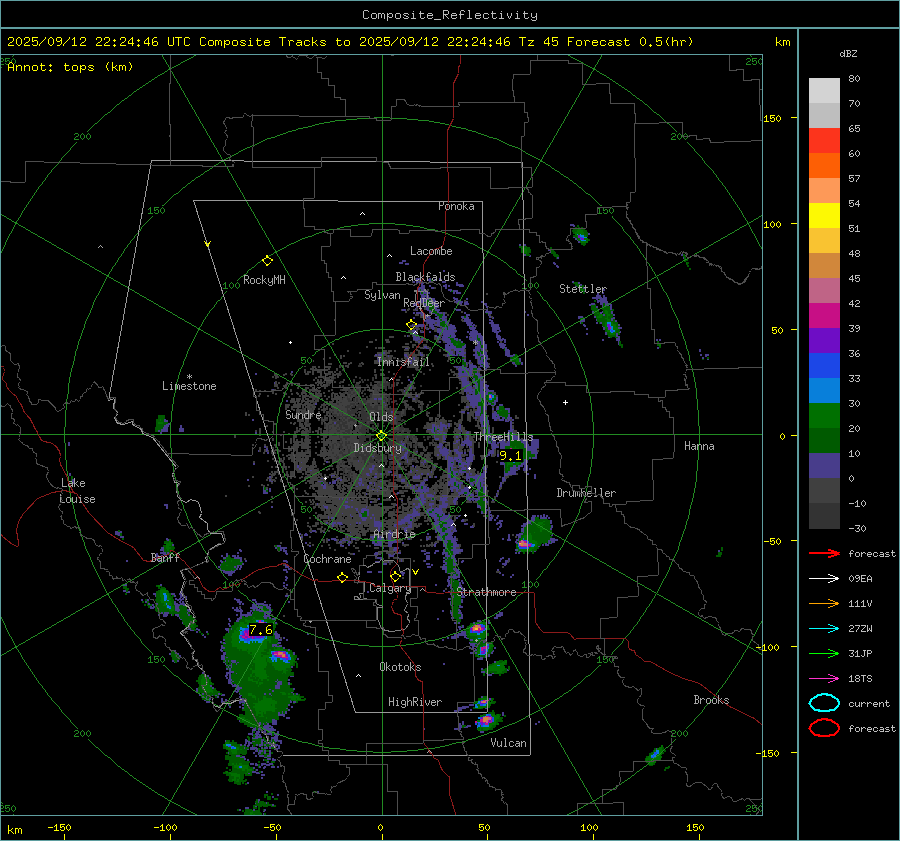Click the 80 dBZ color swatch
Image resolution: width=900 pixels, height=841 pixels.
824,90
